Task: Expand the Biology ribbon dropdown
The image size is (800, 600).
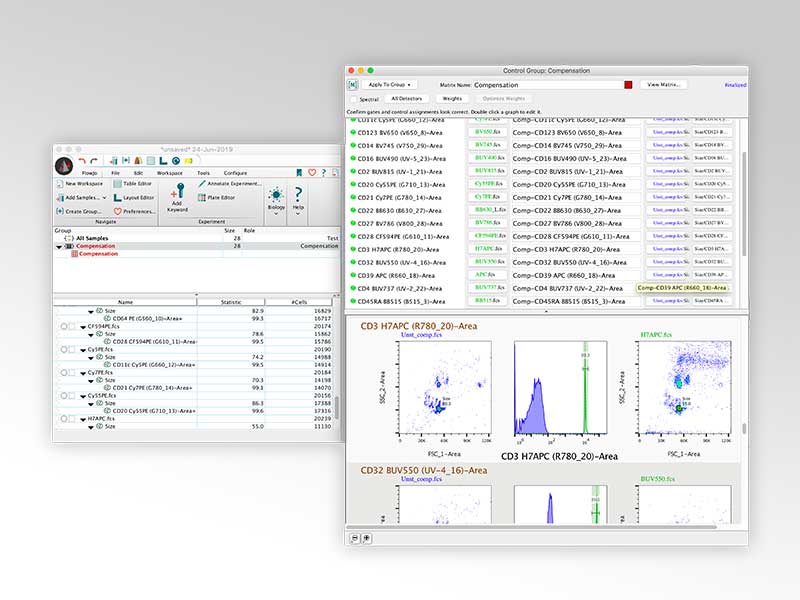Action: (275, 211)
